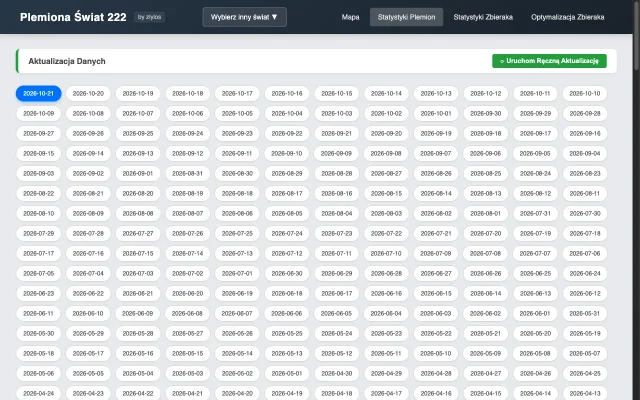Choose date 2026-10-01

(436, 113)
